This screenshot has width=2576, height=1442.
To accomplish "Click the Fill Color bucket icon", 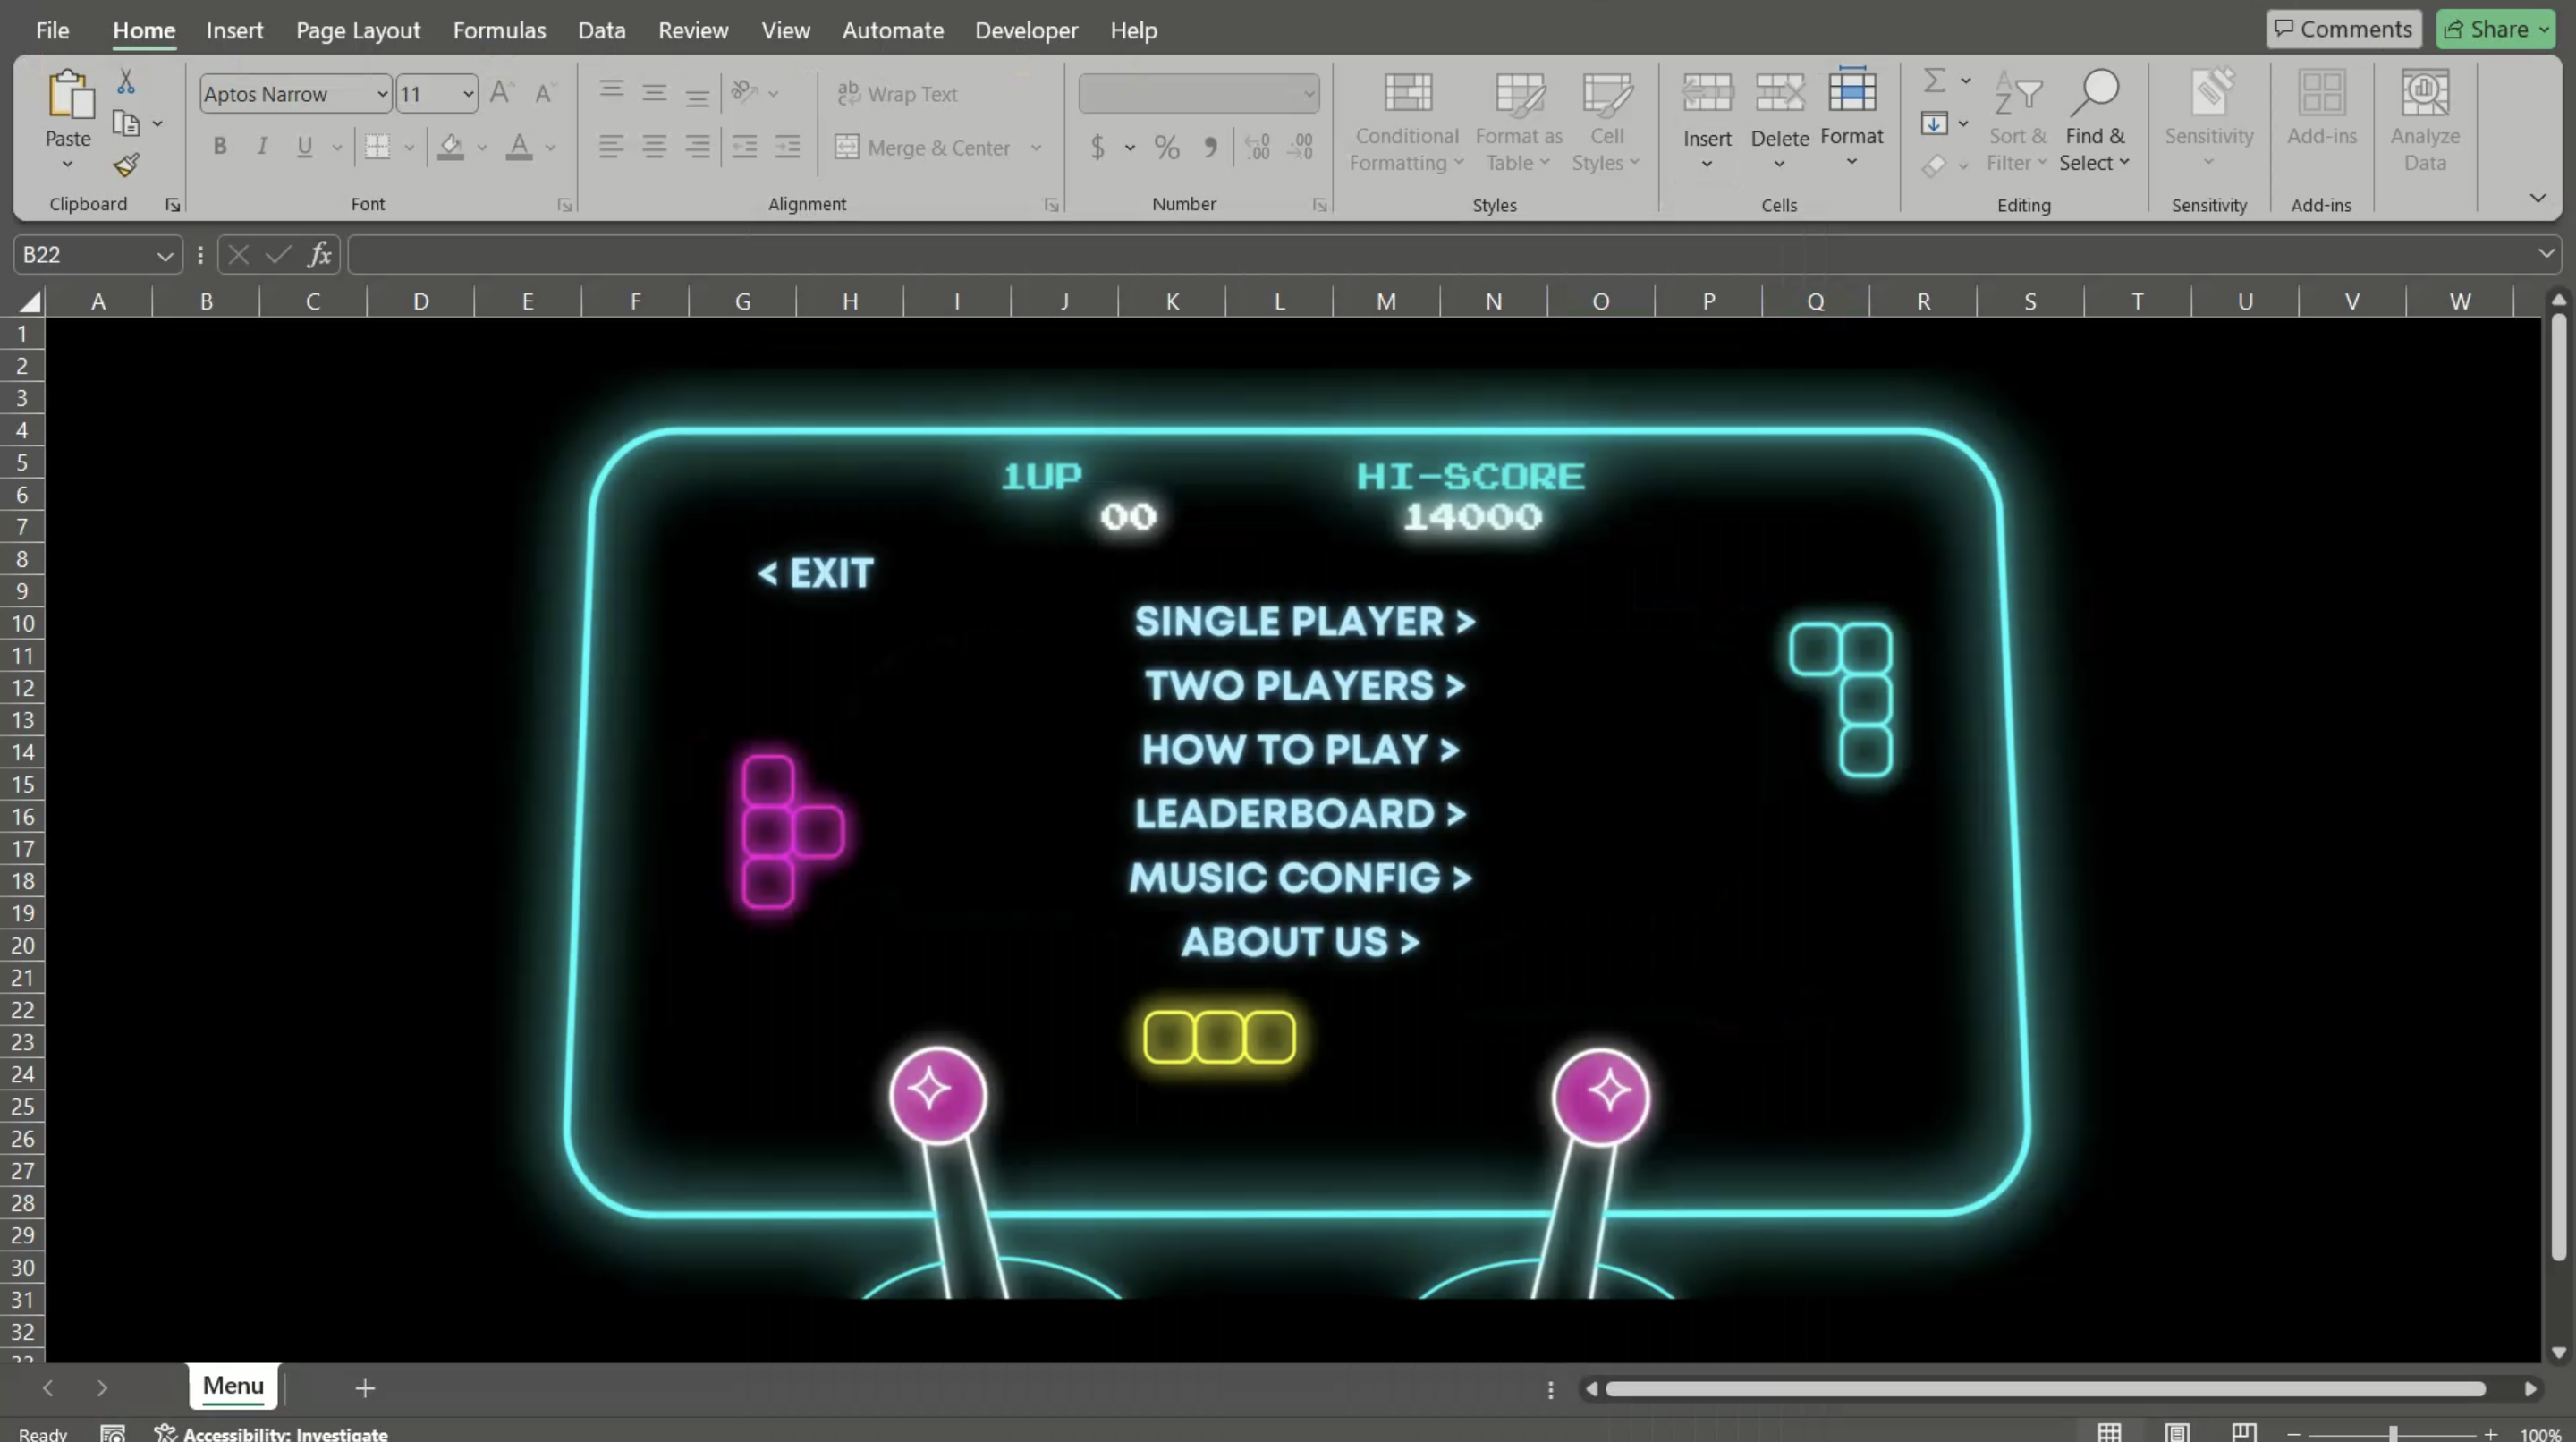I will tap(450, 147).
